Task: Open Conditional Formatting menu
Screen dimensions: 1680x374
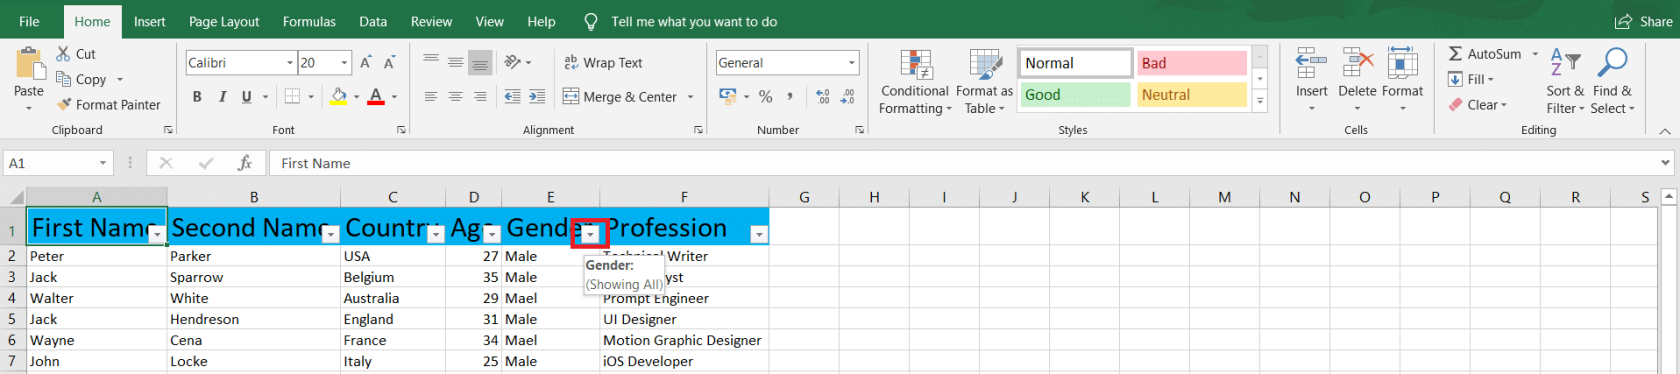Action: pos(915,82)
